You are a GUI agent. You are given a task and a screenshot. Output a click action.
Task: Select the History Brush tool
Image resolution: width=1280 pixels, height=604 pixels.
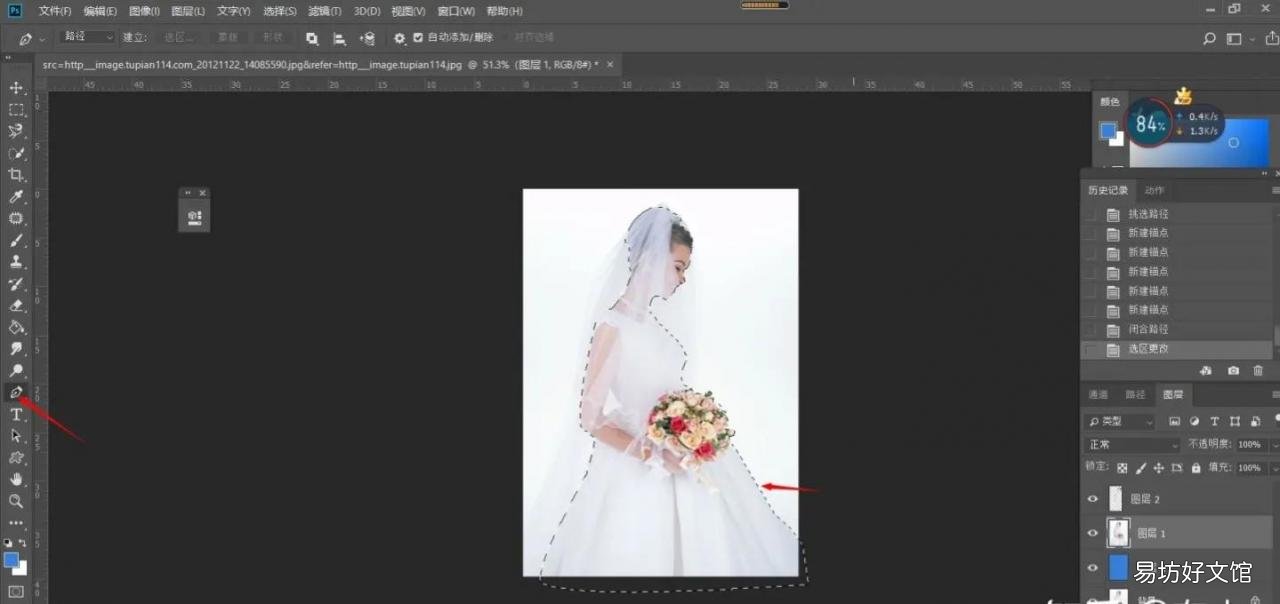pyautogui.click(x=16, y=284)
